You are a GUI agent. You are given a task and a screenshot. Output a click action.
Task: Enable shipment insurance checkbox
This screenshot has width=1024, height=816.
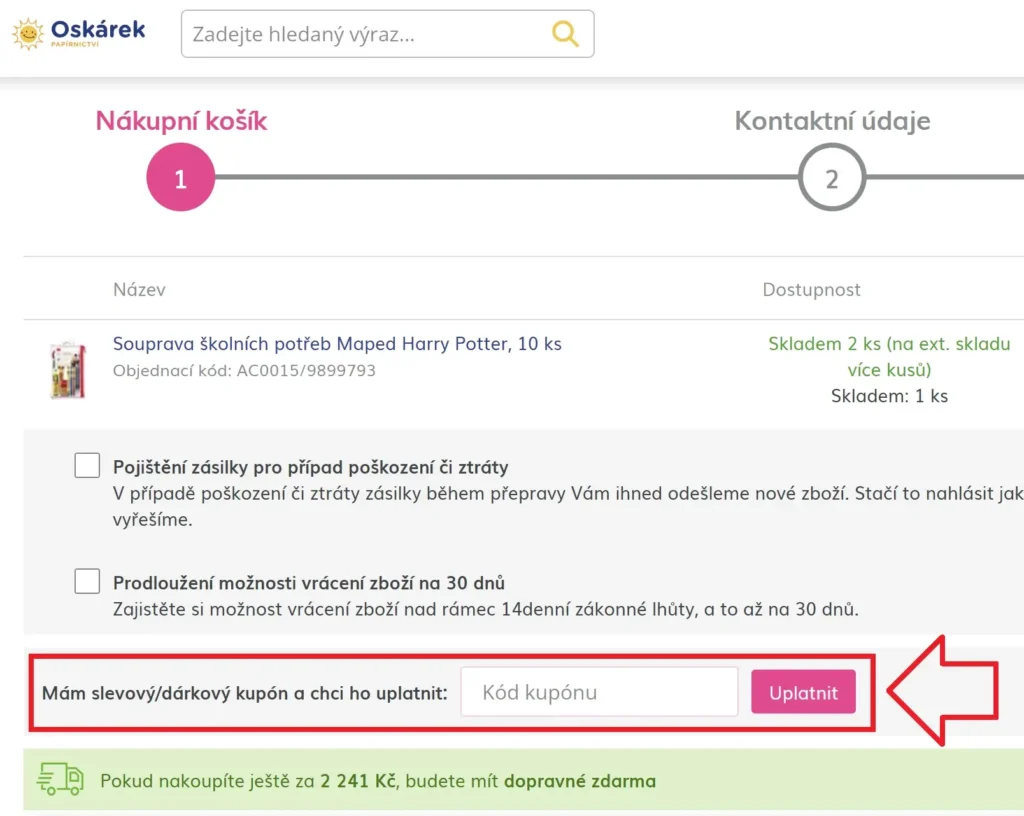(x=88, y=465)
